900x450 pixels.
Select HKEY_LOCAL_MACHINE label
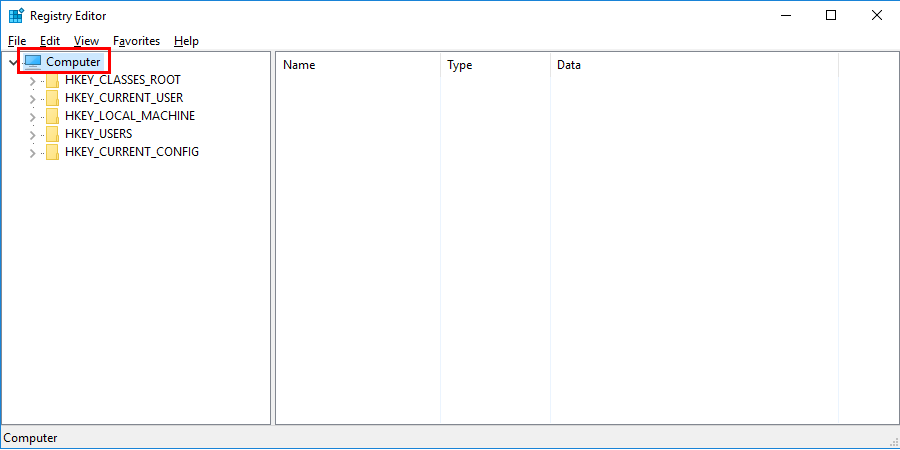[130, 116]
